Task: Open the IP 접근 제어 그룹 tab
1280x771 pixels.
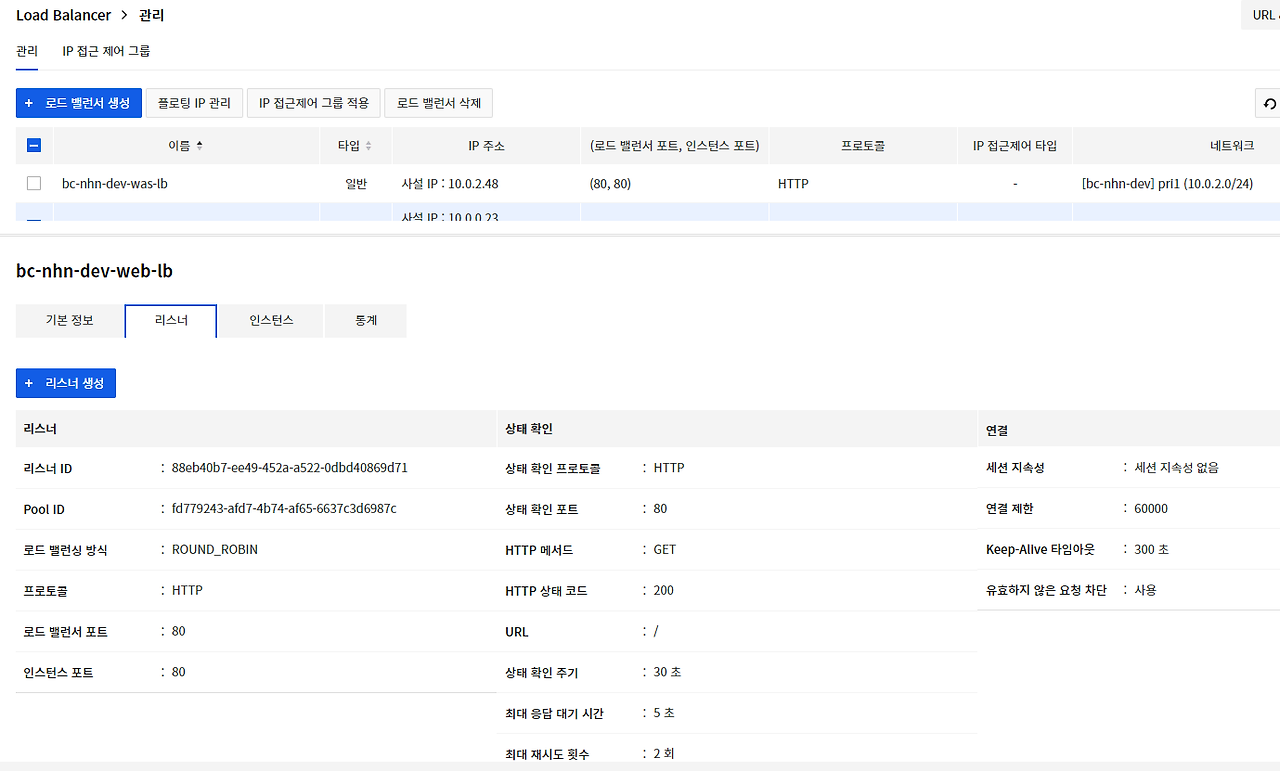Action: coord(104,50)
